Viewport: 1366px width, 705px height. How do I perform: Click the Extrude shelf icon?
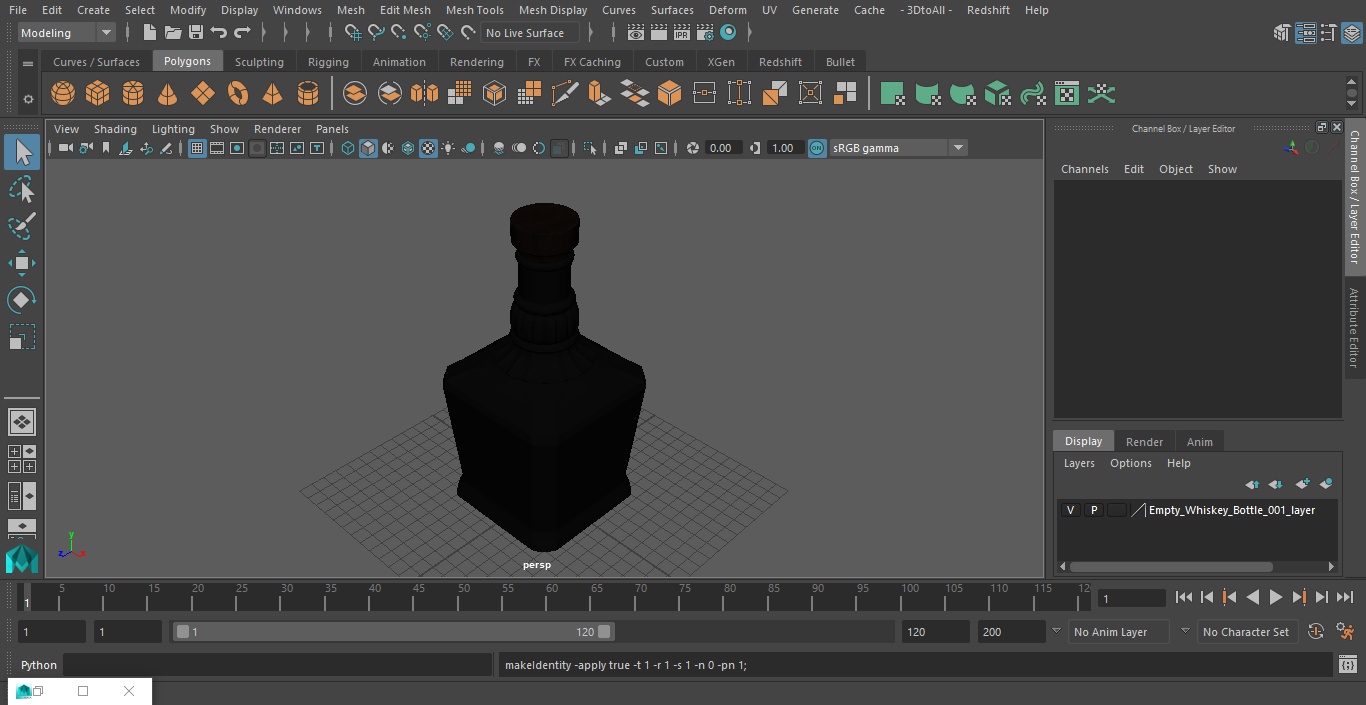click(599, 94)
